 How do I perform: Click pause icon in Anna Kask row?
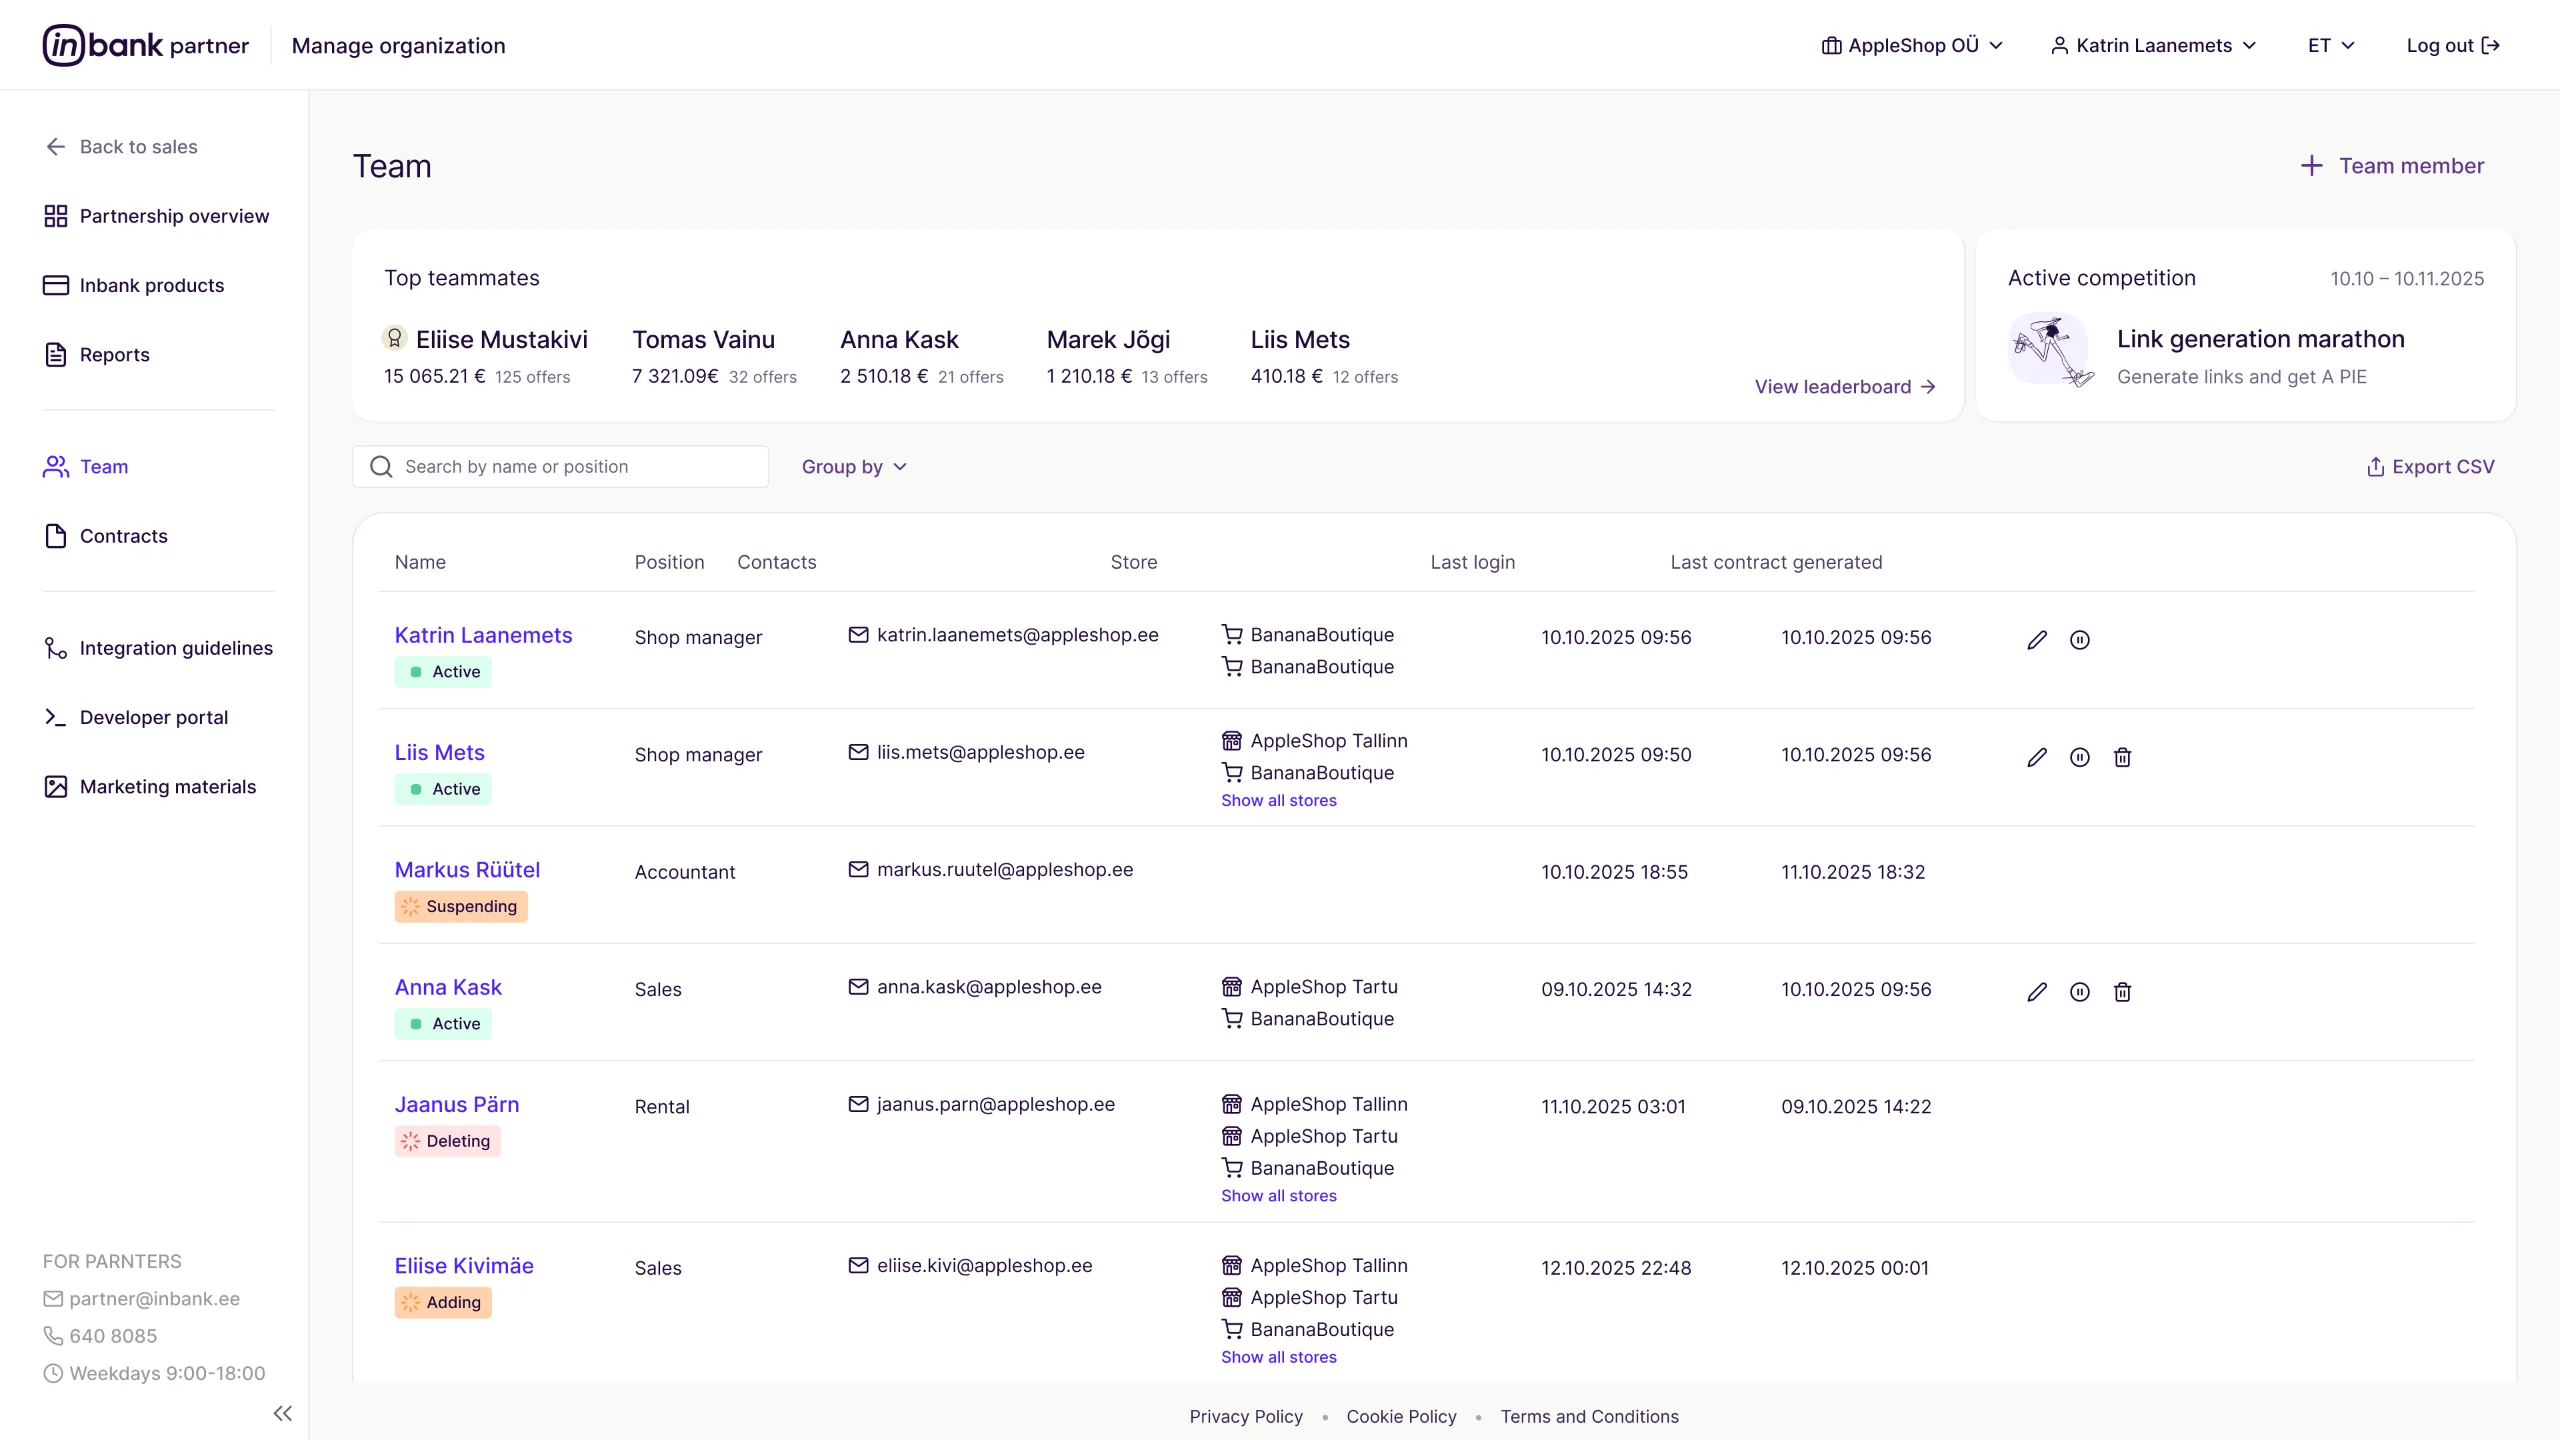coord(2080,992)
